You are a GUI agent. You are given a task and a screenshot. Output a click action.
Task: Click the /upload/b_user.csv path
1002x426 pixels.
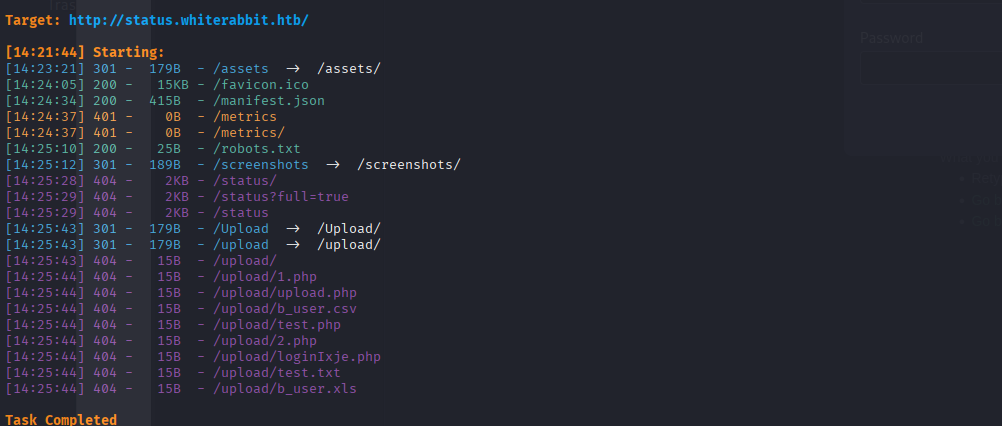click(x=284, y=308)
